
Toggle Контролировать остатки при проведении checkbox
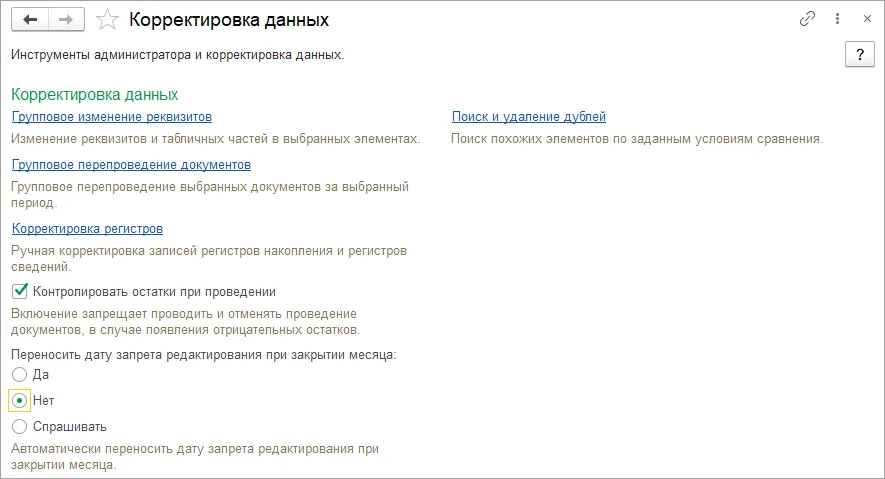tap(20, 291)
